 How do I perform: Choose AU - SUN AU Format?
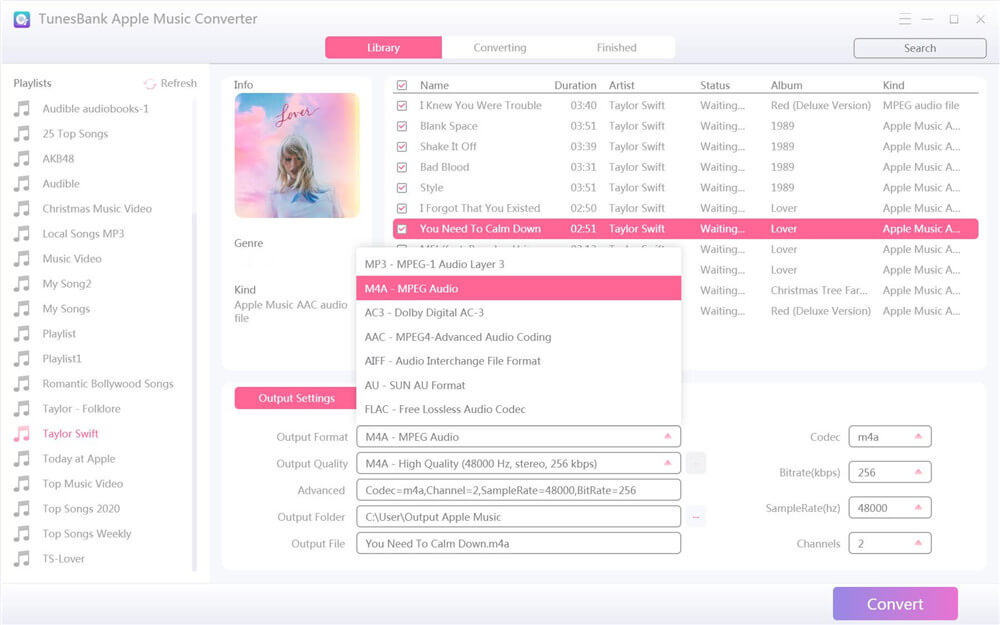coord(518,385)
